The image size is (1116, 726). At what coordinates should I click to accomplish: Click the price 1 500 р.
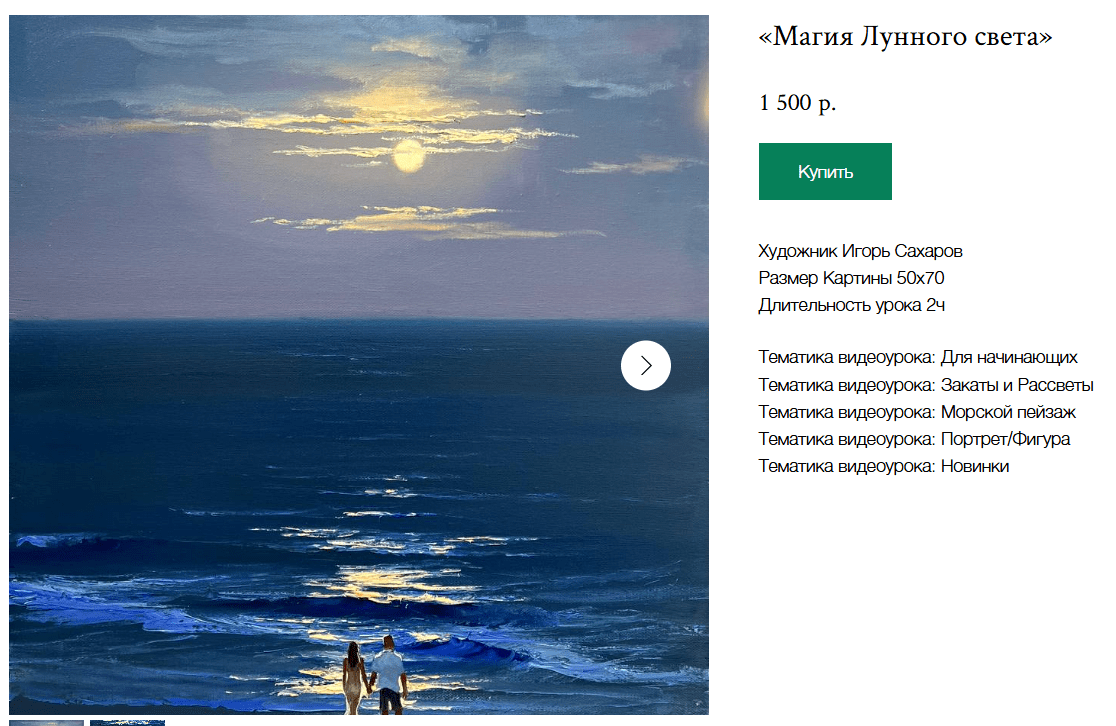click(797, 103)
